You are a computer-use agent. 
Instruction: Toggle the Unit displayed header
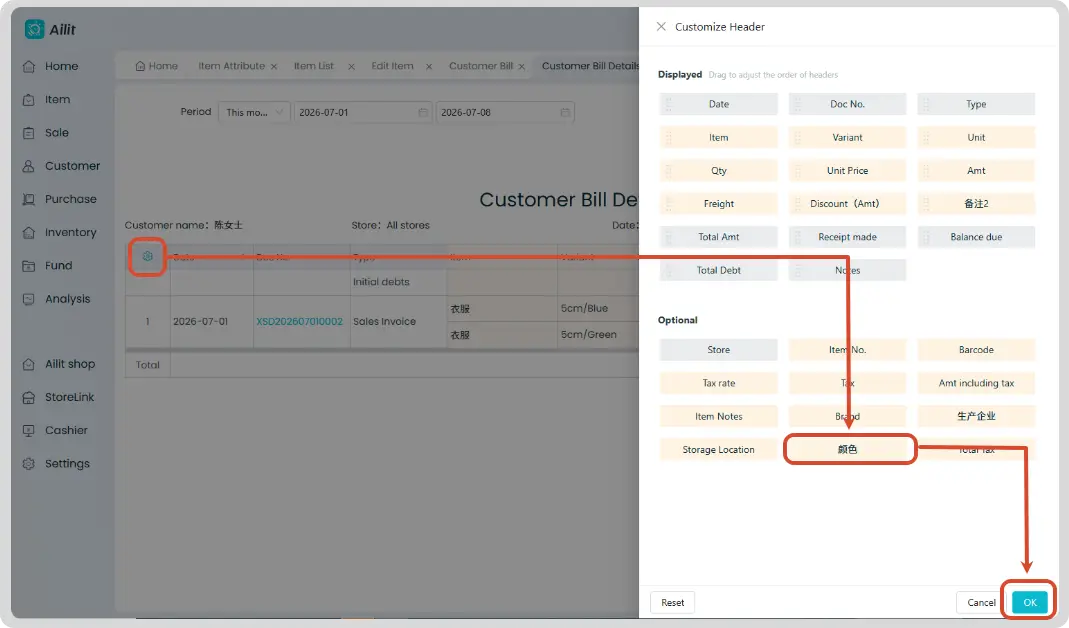[976, 138]
